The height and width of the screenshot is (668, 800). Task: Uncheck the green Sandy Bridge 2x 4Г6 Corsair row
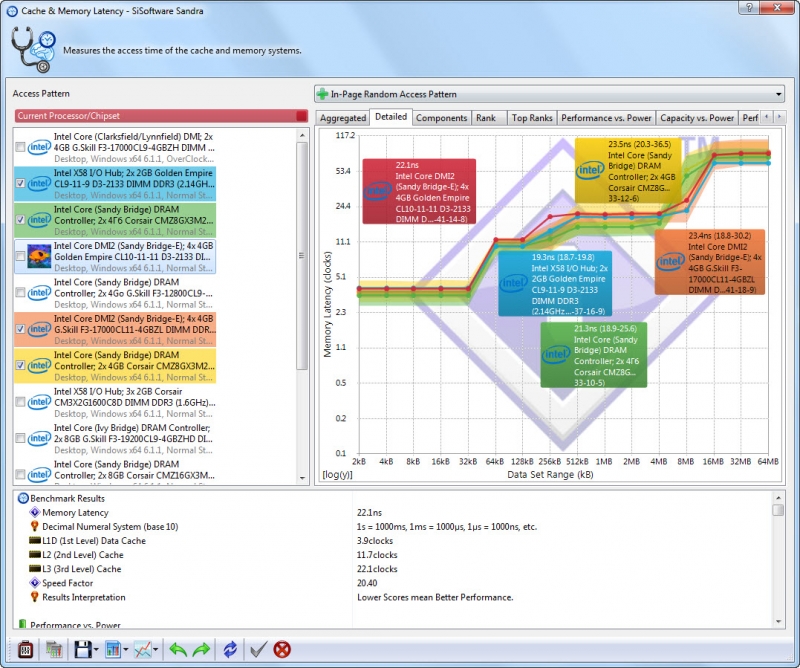point(20,219)
